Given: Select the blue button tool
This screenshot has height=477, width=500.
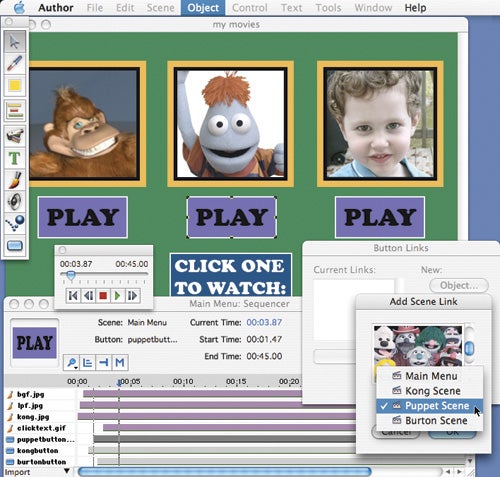Looking at the screenshot, I should [x=15, y=246].
